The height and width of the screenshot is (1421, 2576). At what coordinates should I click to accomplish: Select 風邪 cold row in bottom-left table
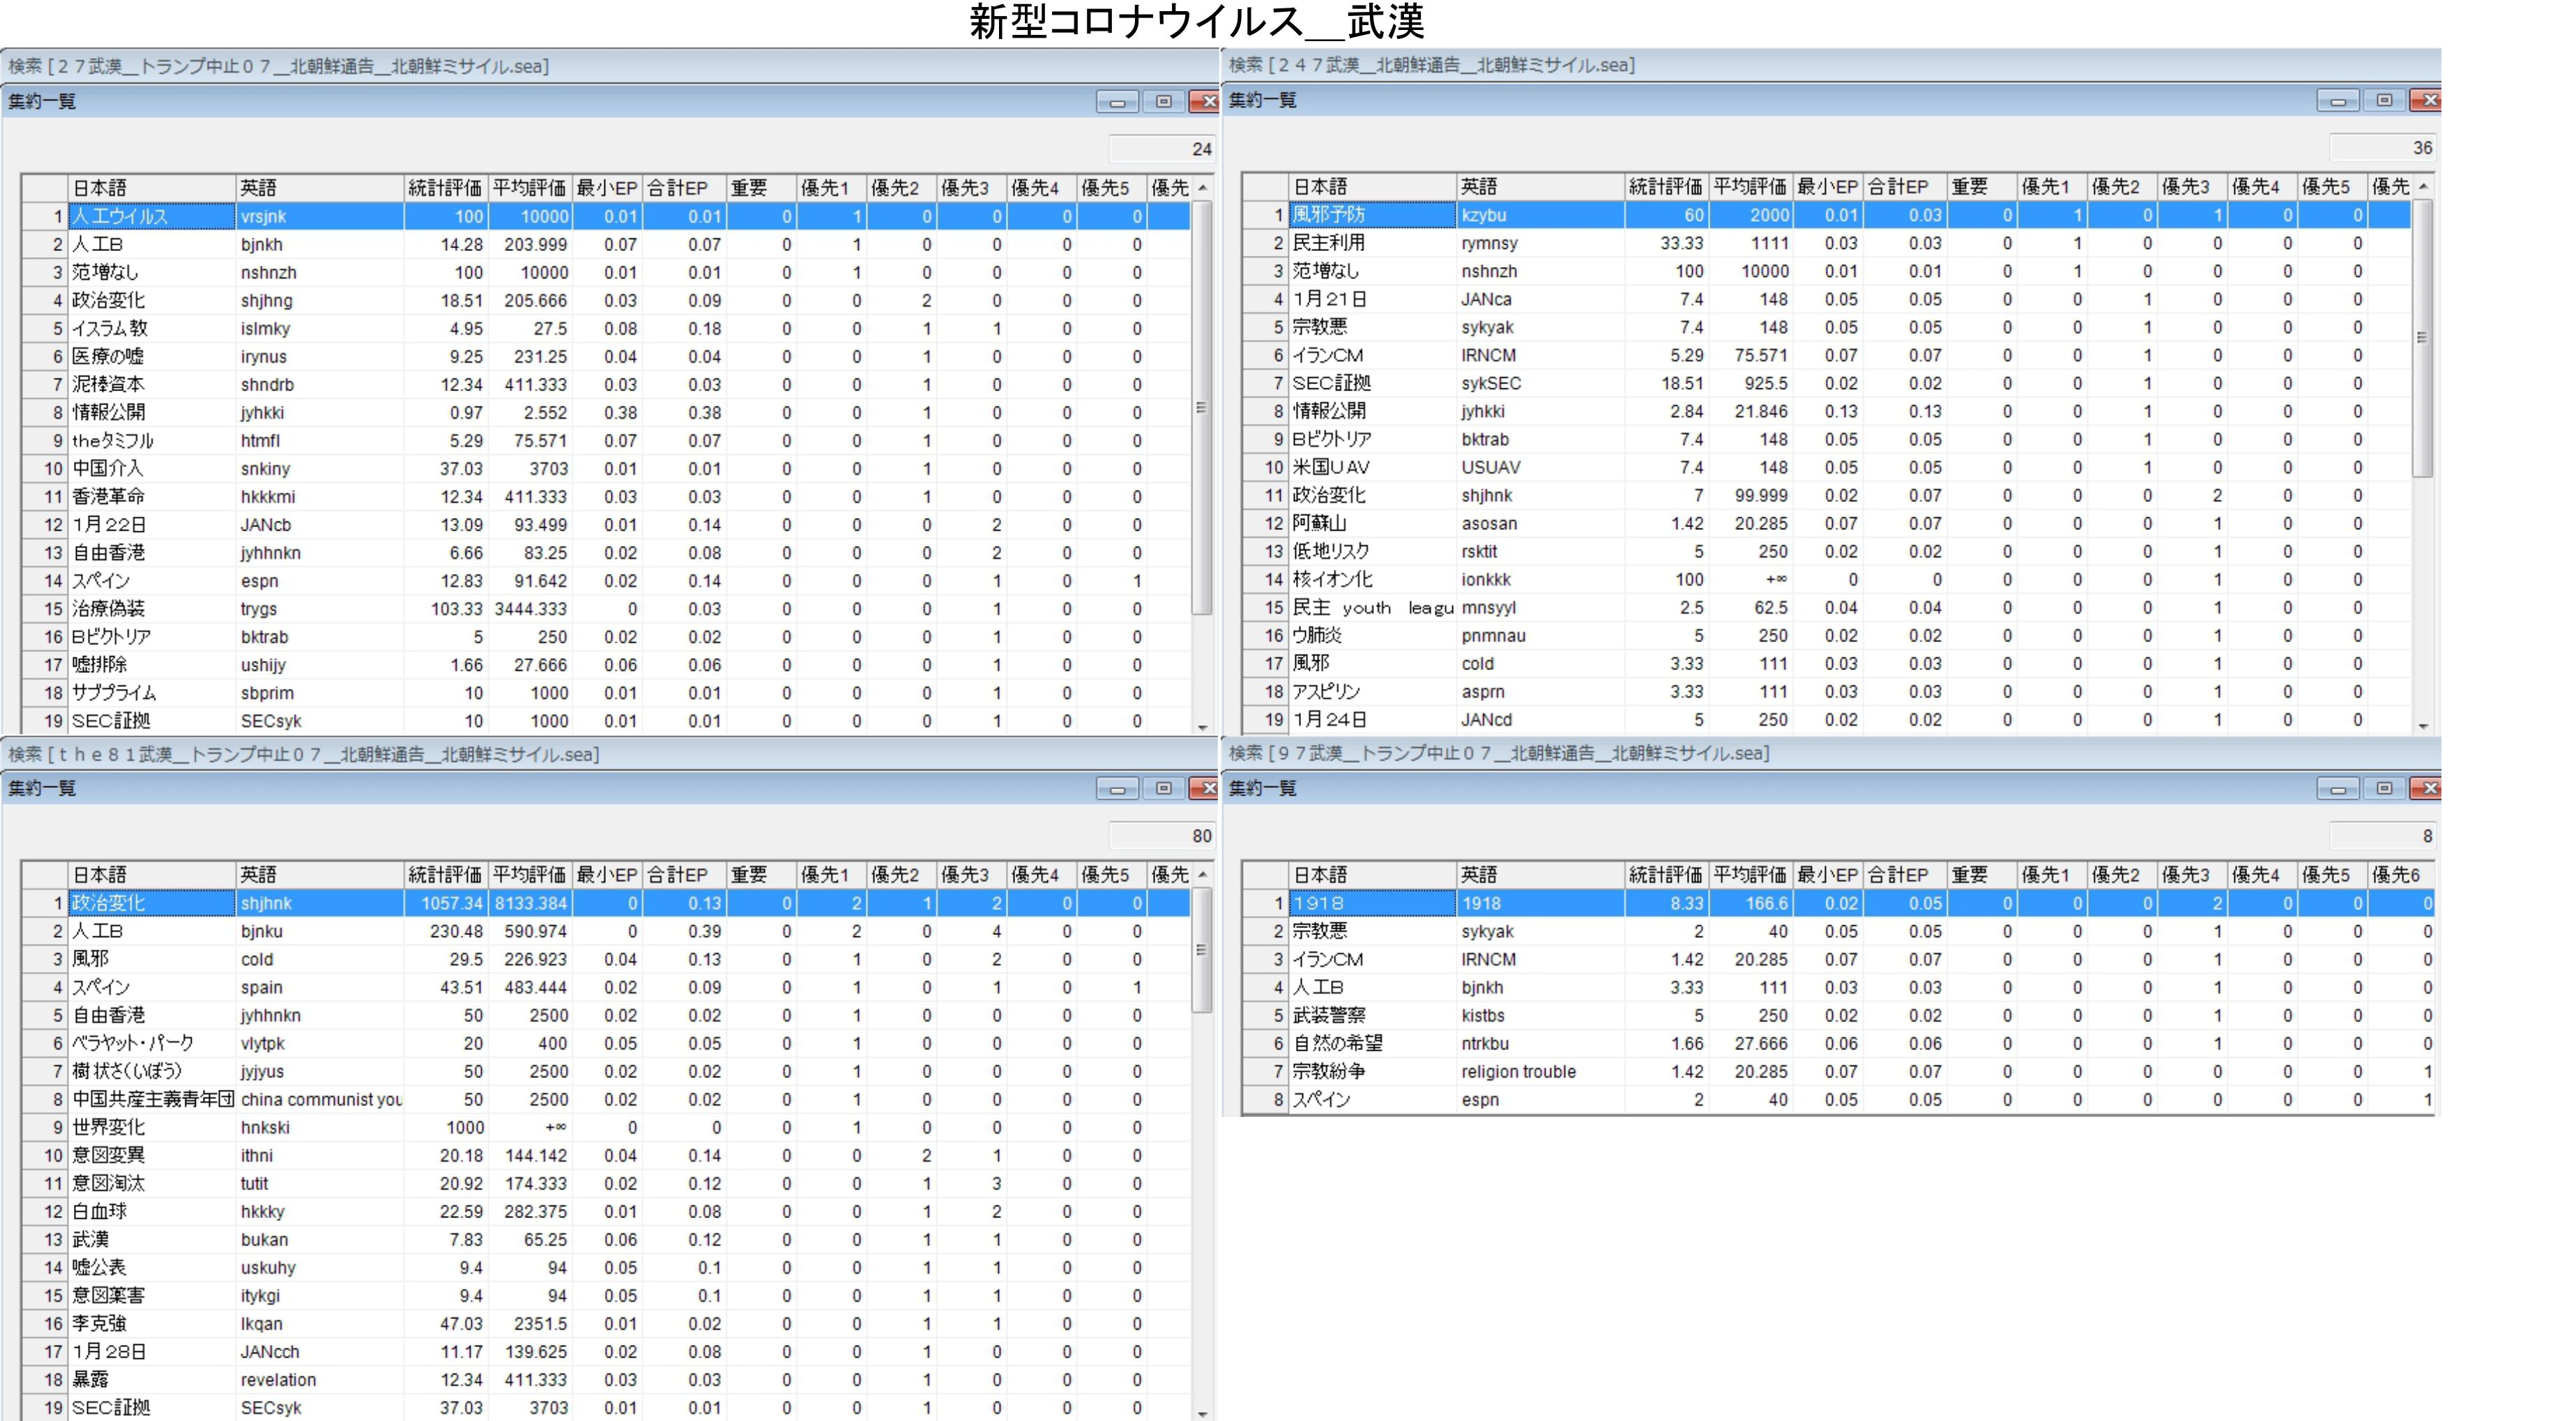point(150,959)
